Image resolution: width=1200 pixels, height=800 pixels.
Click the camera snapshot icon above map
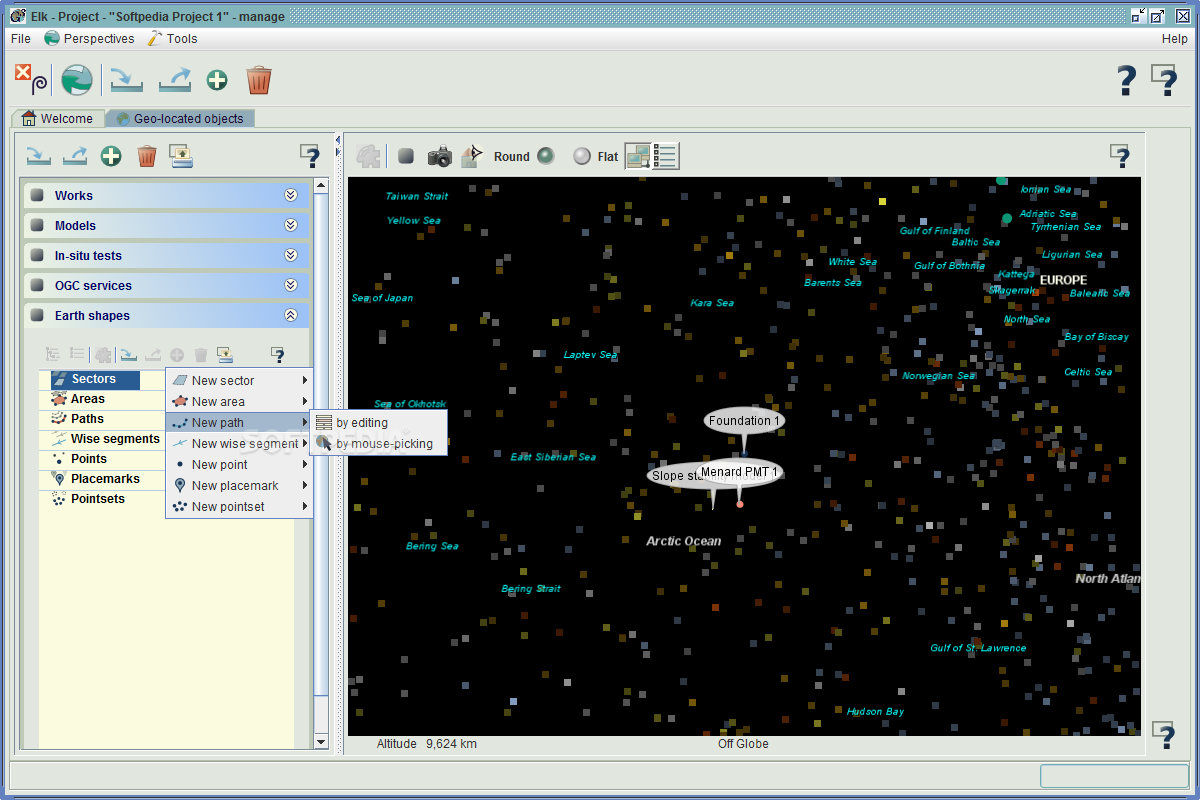440,156
